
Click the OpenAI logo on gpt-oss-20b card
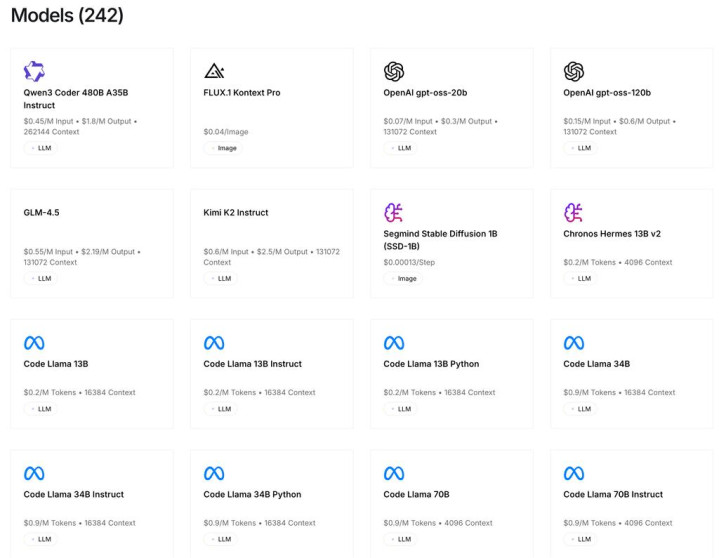394,71
